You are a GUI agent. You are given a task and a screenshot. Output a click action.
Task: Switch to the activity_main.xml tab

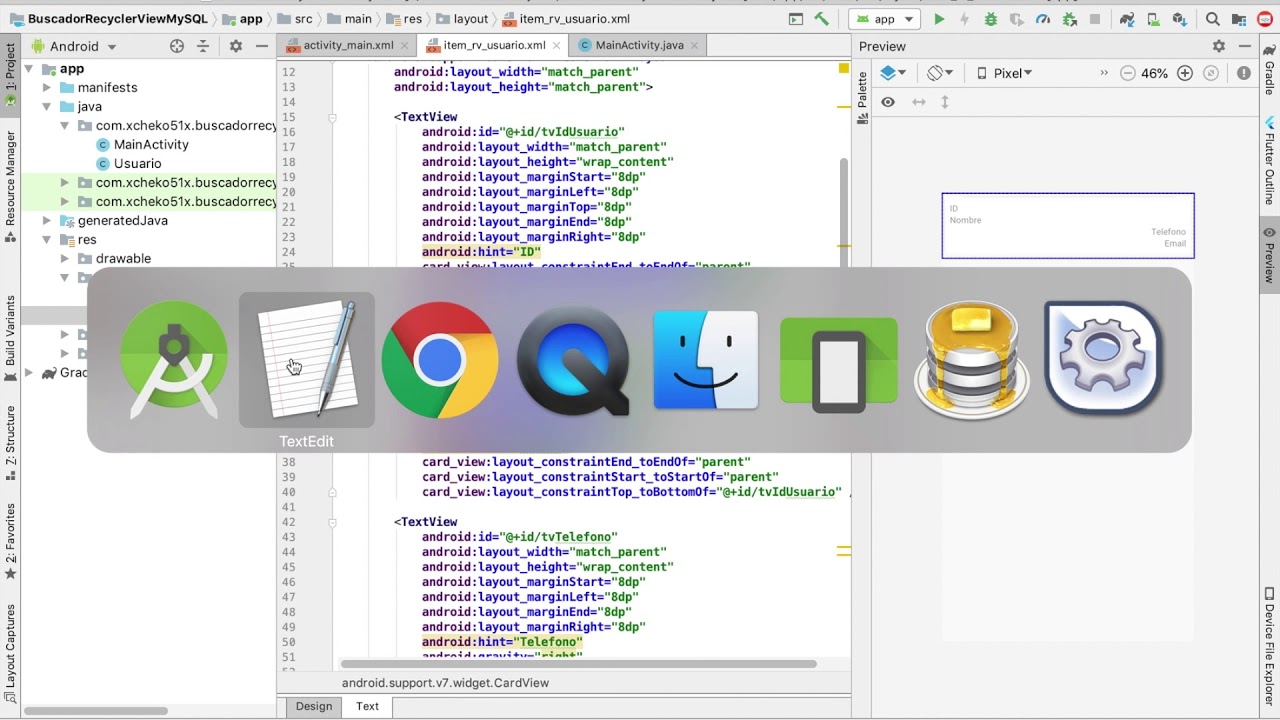(347, 45)
